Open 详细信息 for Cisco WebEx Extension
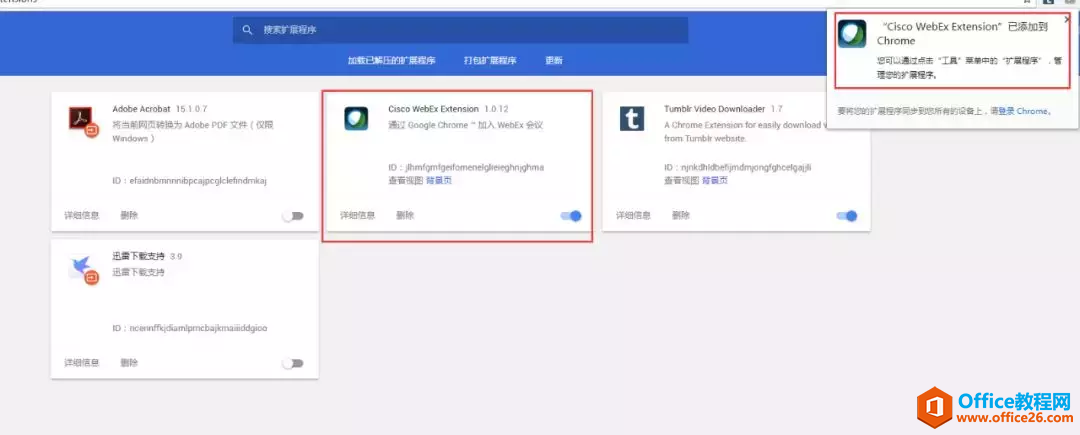 click(x=357, y=215)
